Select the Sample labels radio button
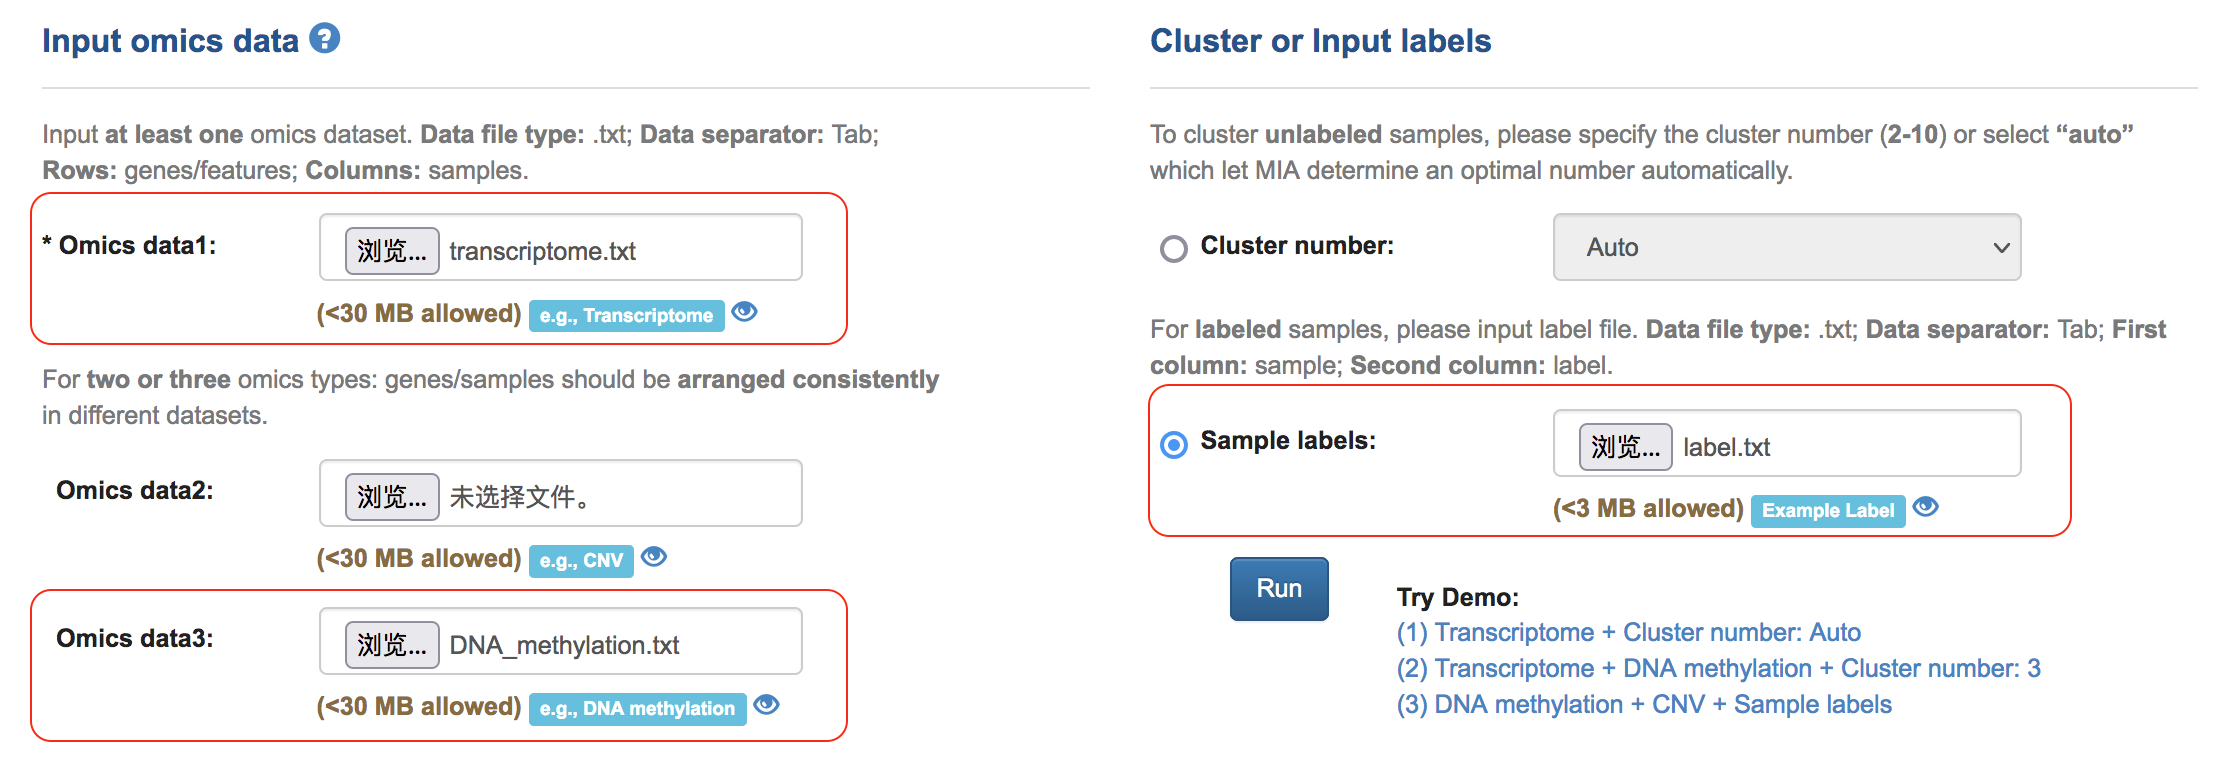Image resolution: width=2228 pixels, height=762 pixels. coord(1174,444)
